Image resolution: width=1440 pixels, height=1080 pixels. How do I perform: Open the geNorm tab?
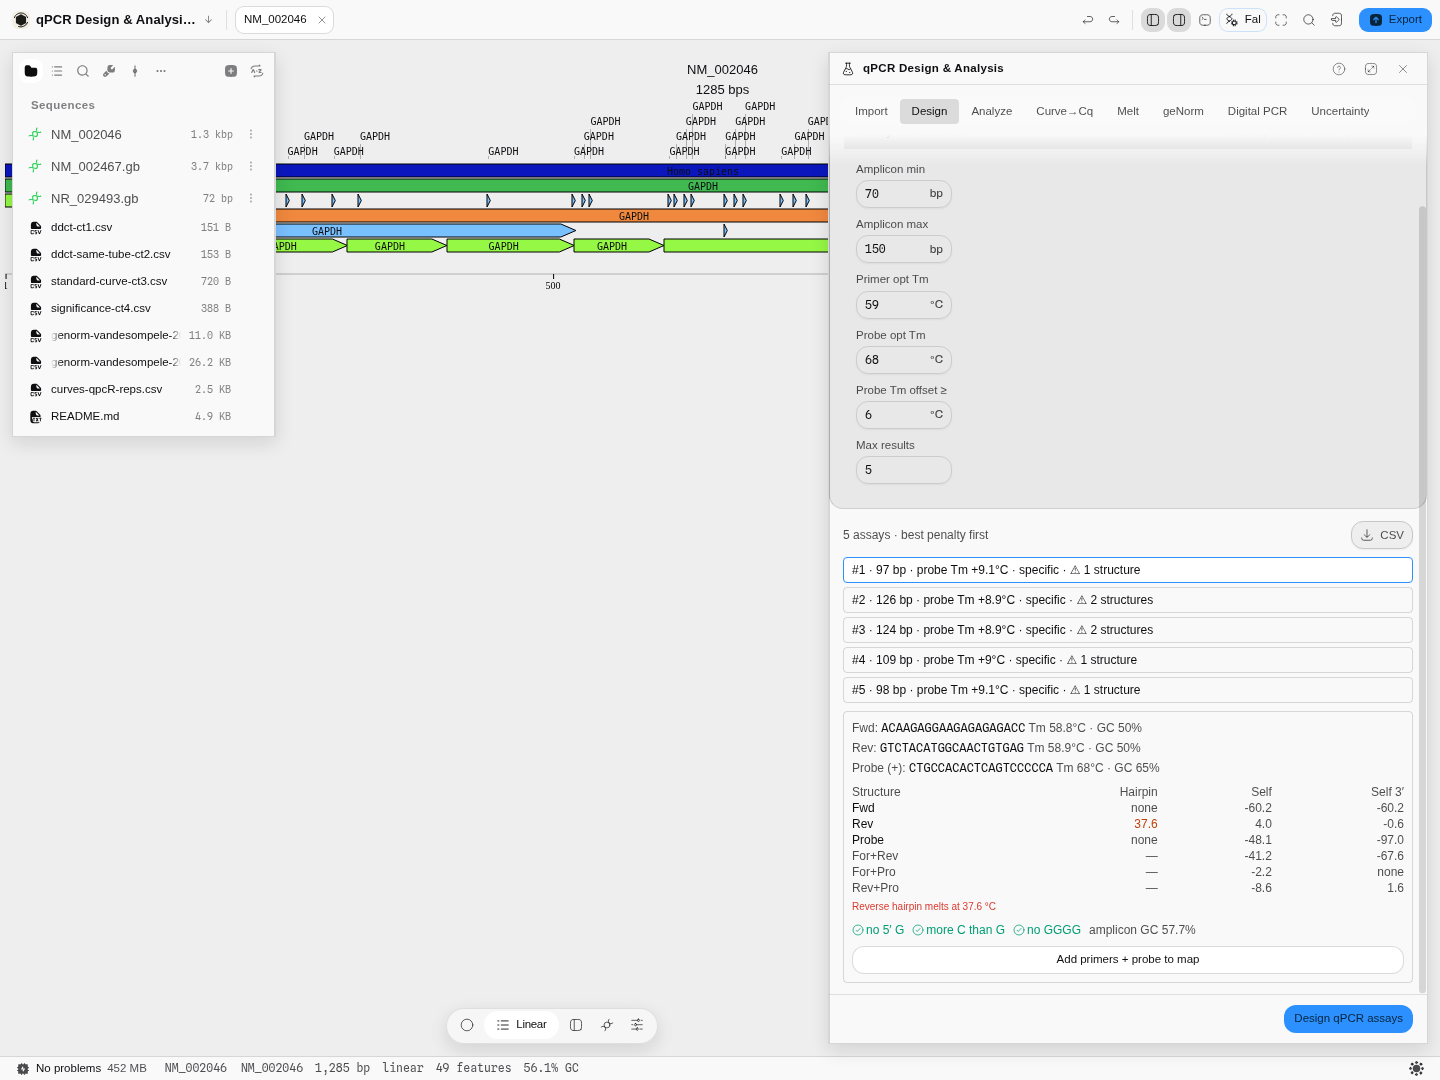click(1183, 111)
